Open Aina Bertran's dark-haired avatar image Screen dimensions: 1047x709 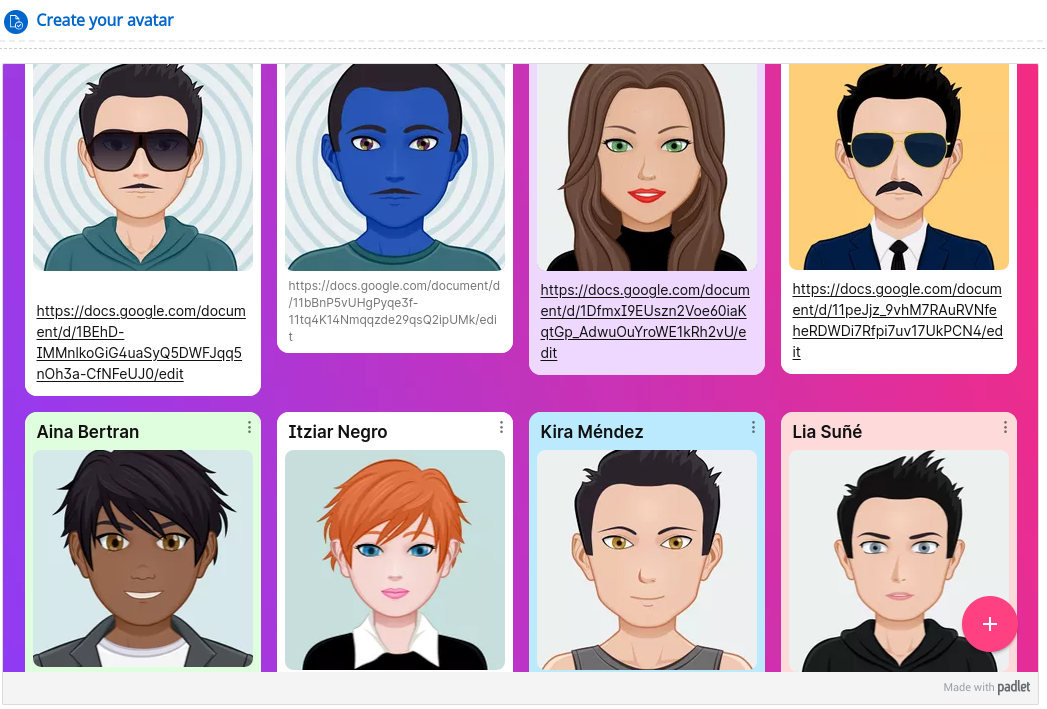tap(143, 559)
